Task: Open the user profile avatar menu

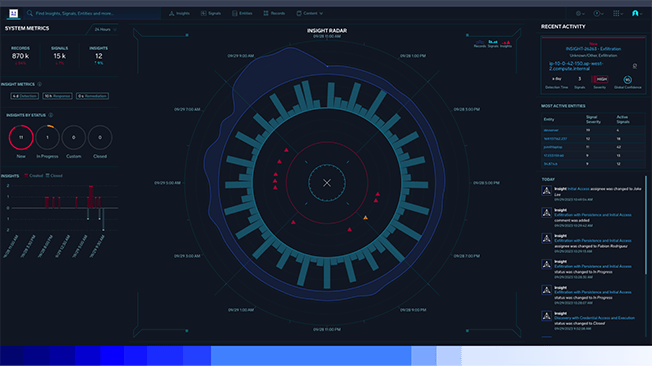Action: click(x=635, y=13)
